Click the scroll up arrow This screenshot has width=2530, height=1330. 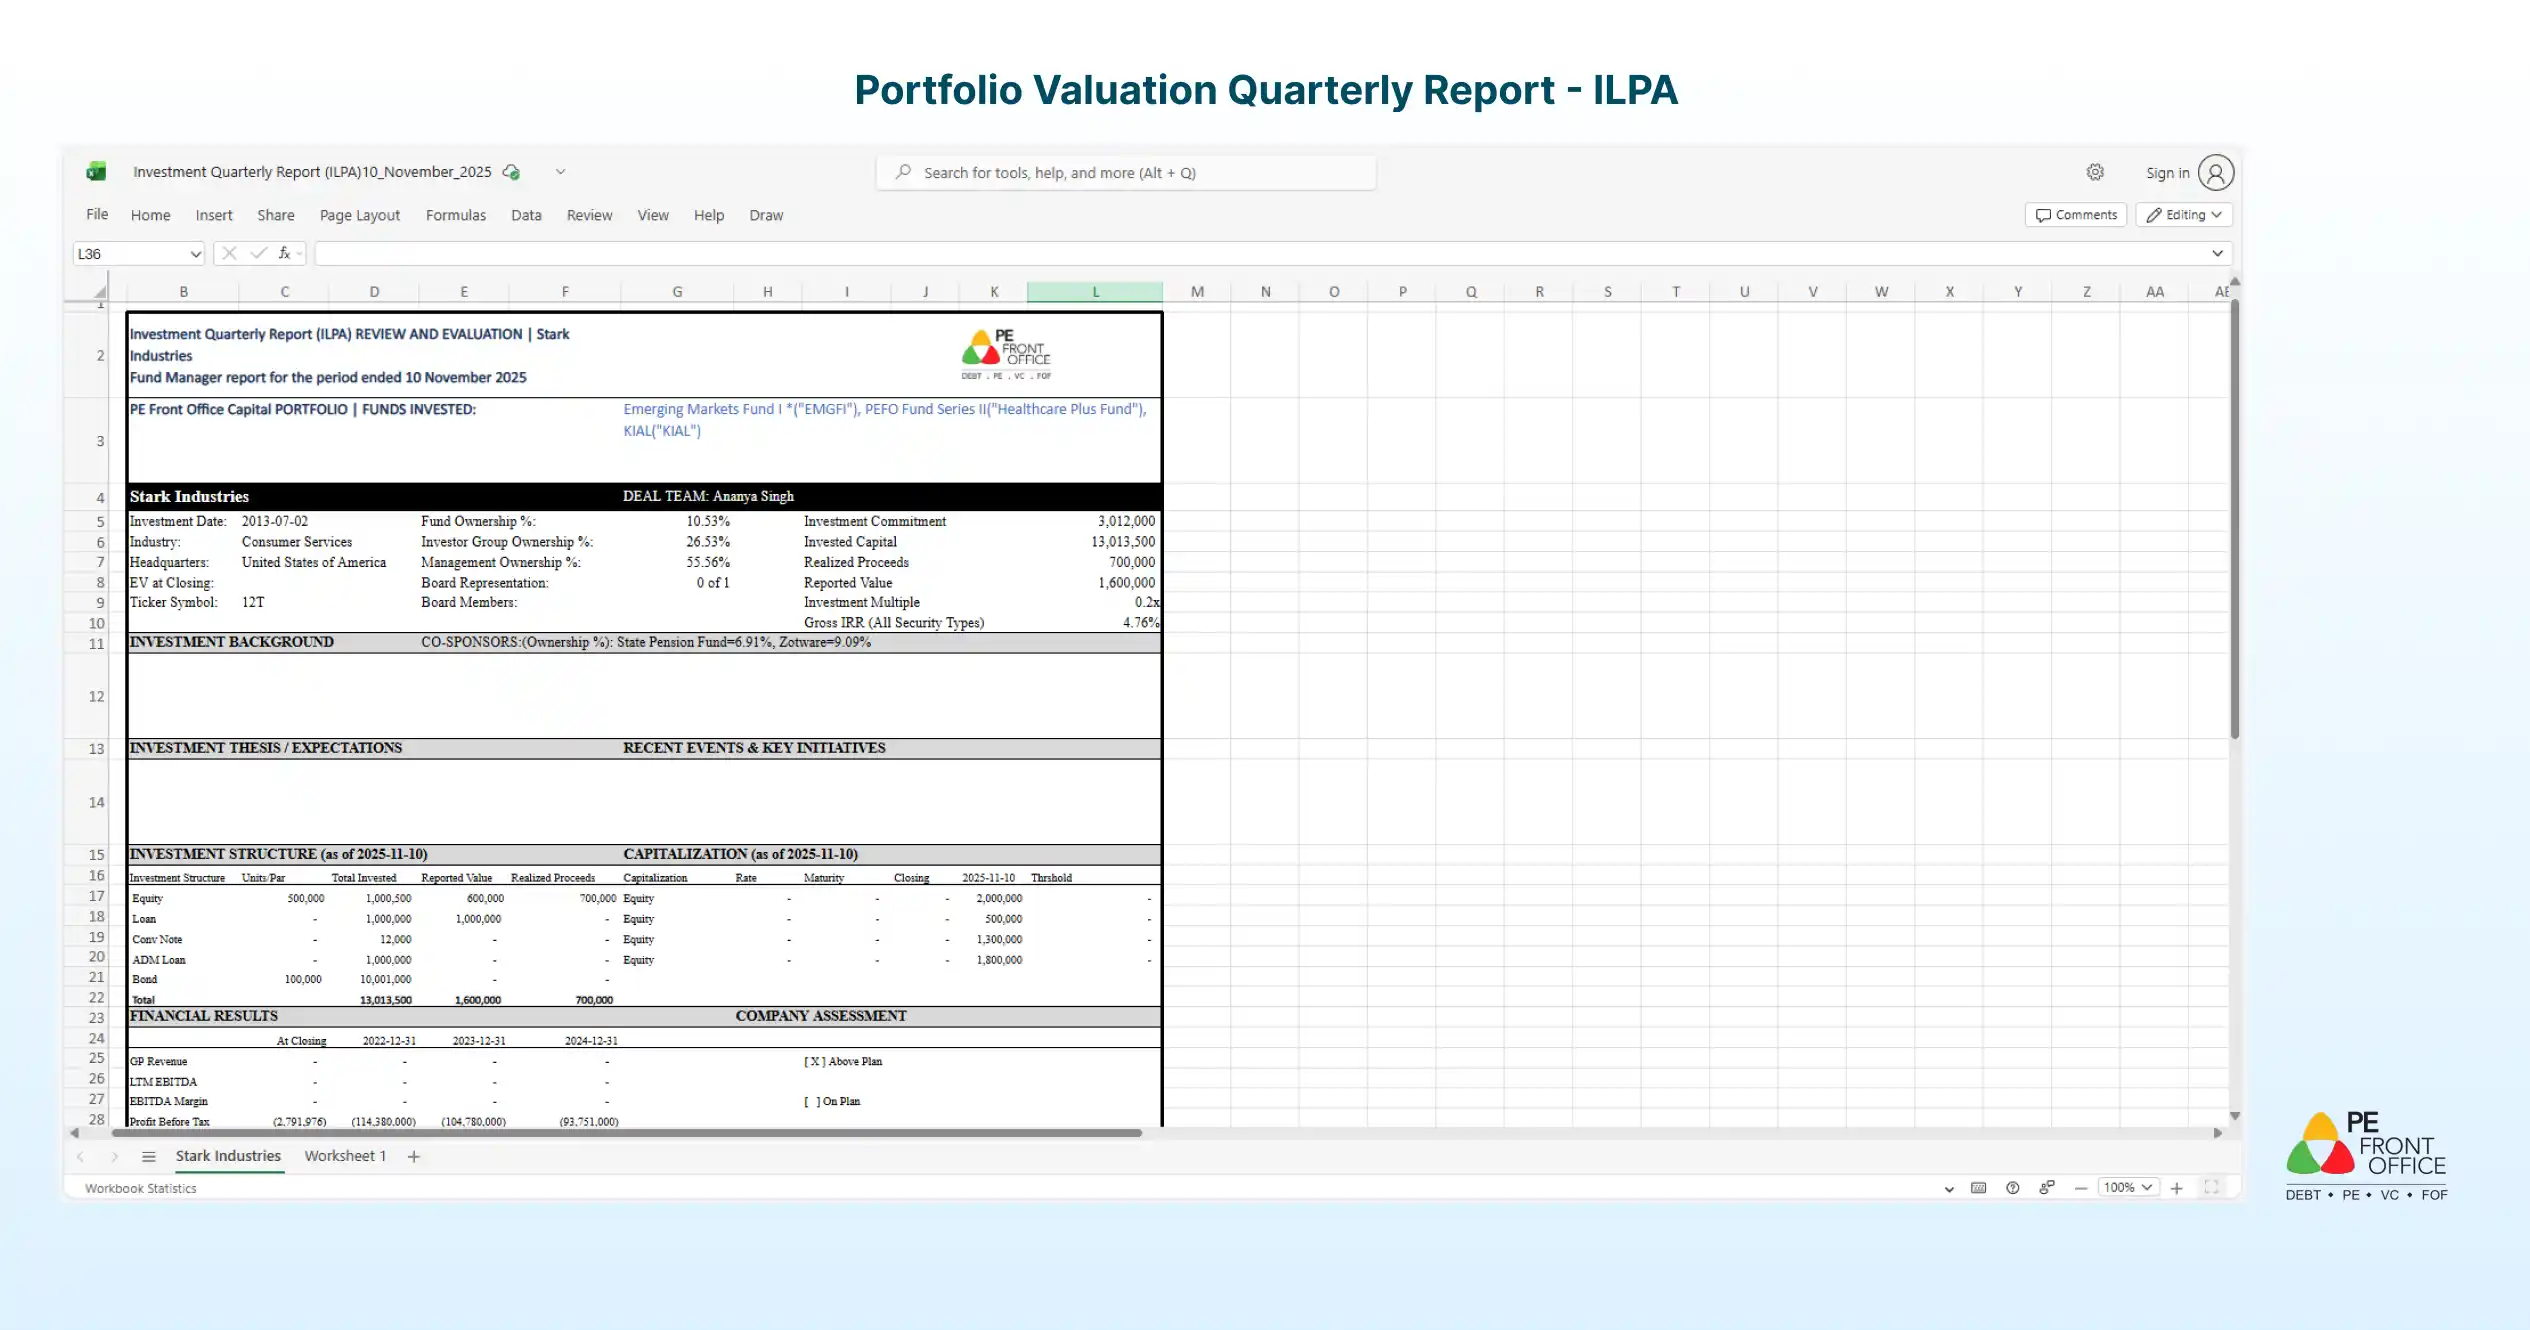coord(2234,281)
